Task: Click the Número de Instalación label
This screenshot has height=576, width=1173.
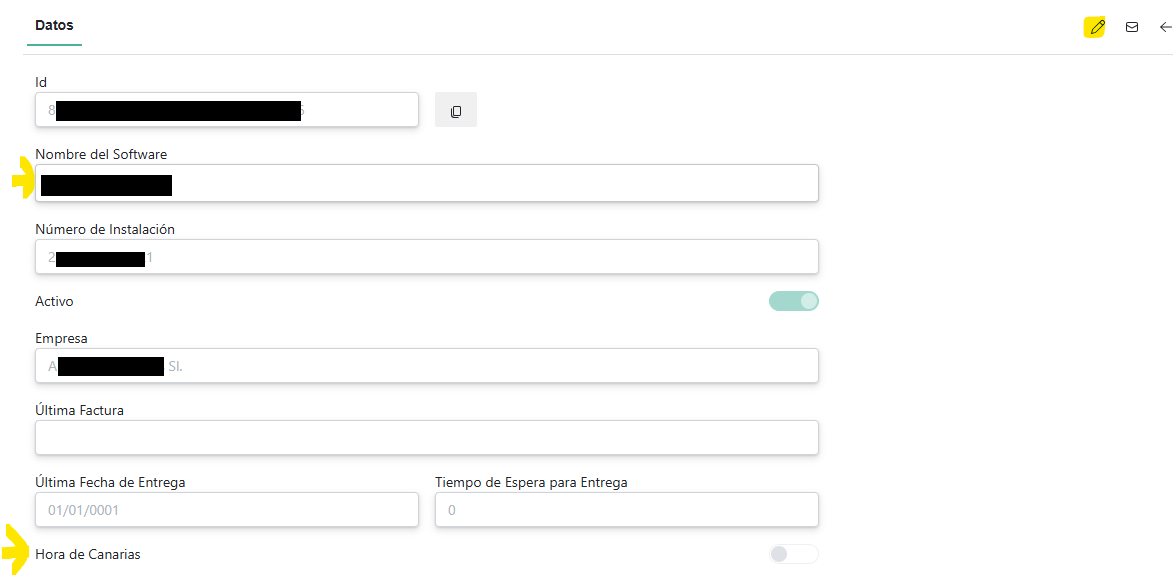Action: coord(105,229)
